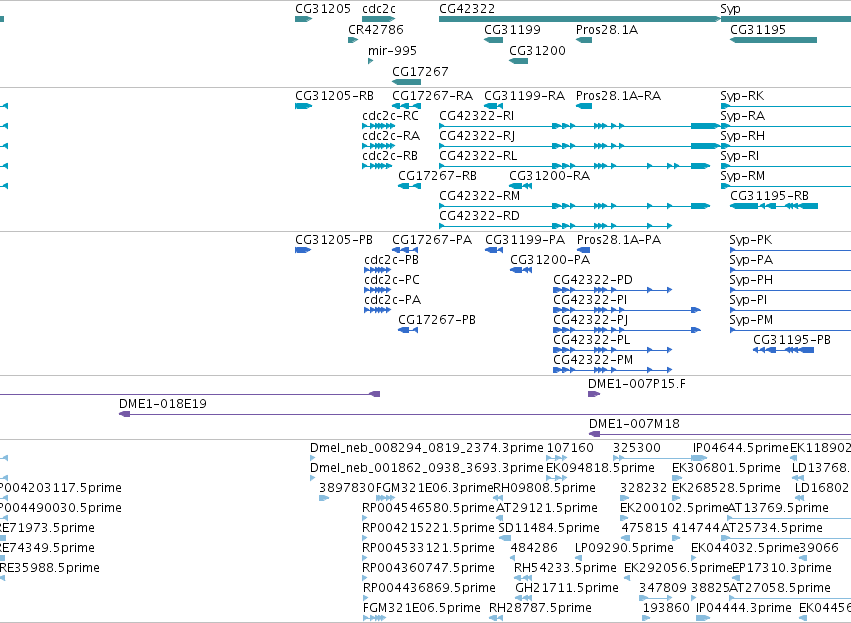Image resolution: width=851 pixels, height=623 pixels.
Task: Click transcript cdc2c-RC
Action: (378, 126)
